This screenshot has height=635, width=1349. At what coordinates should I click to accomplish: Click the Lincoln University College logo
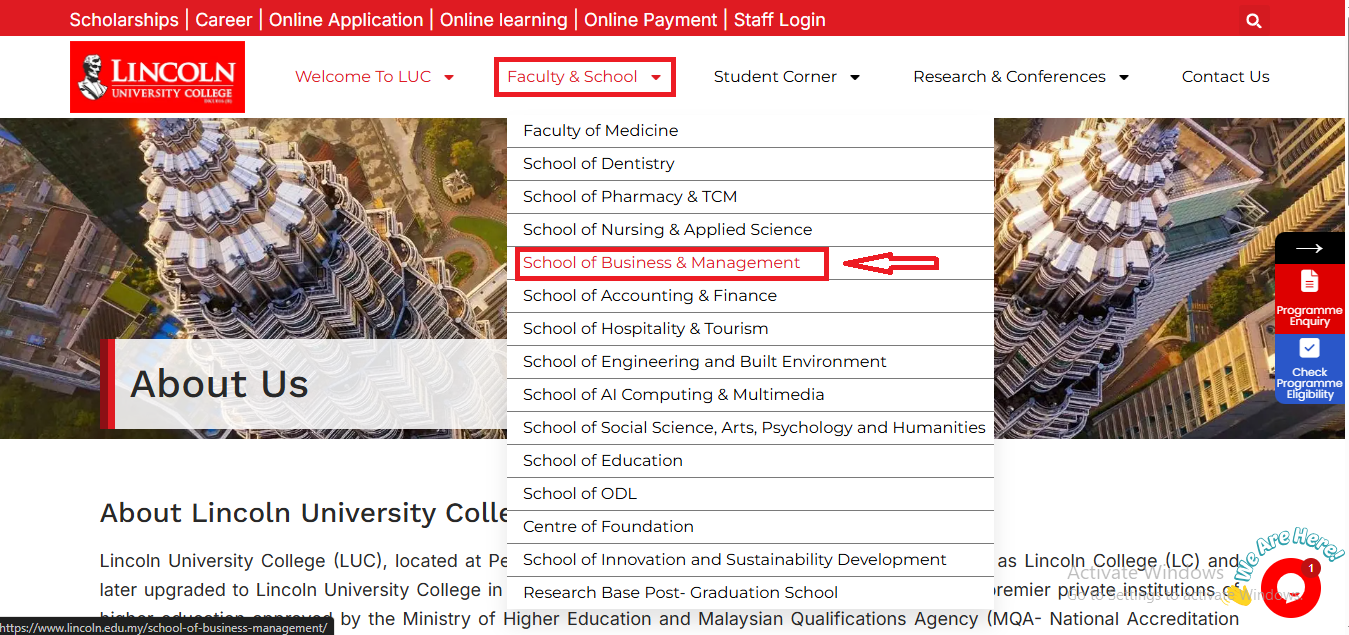pos(157,76)
